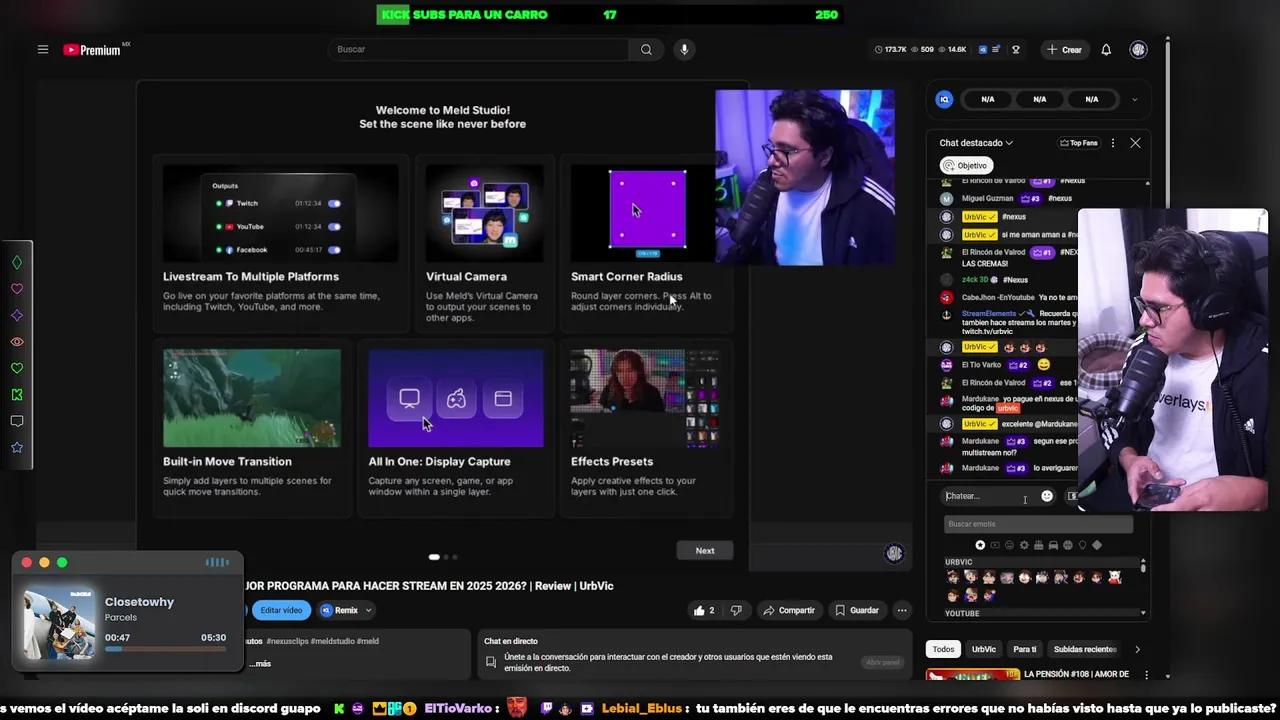Click the purple spark sidebar icon
Image resolution: width=1280 pixels, height=720 pixels.
(17, 316)
